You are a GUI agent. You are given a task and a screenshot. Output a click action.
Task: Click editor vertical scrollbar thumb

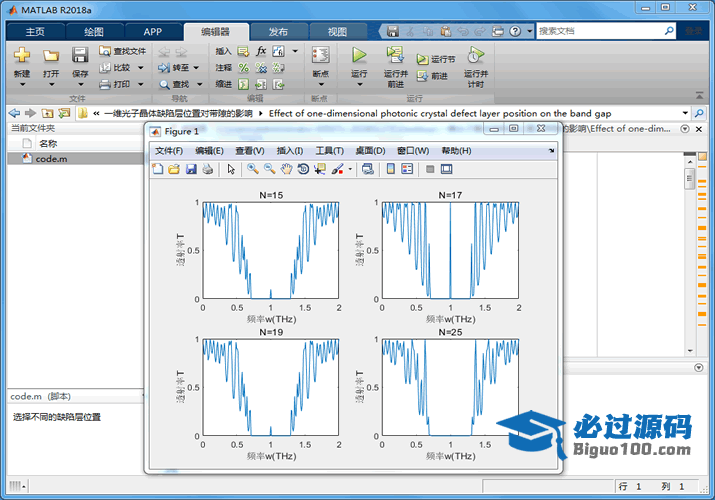point(689,178)
